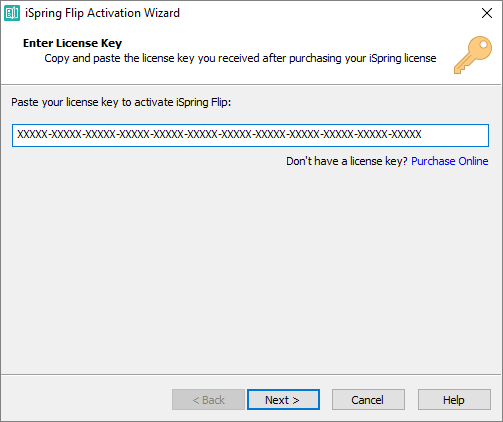Open Help for the activation wizard
The image size is (503, 422).
(x=454, y=399)
